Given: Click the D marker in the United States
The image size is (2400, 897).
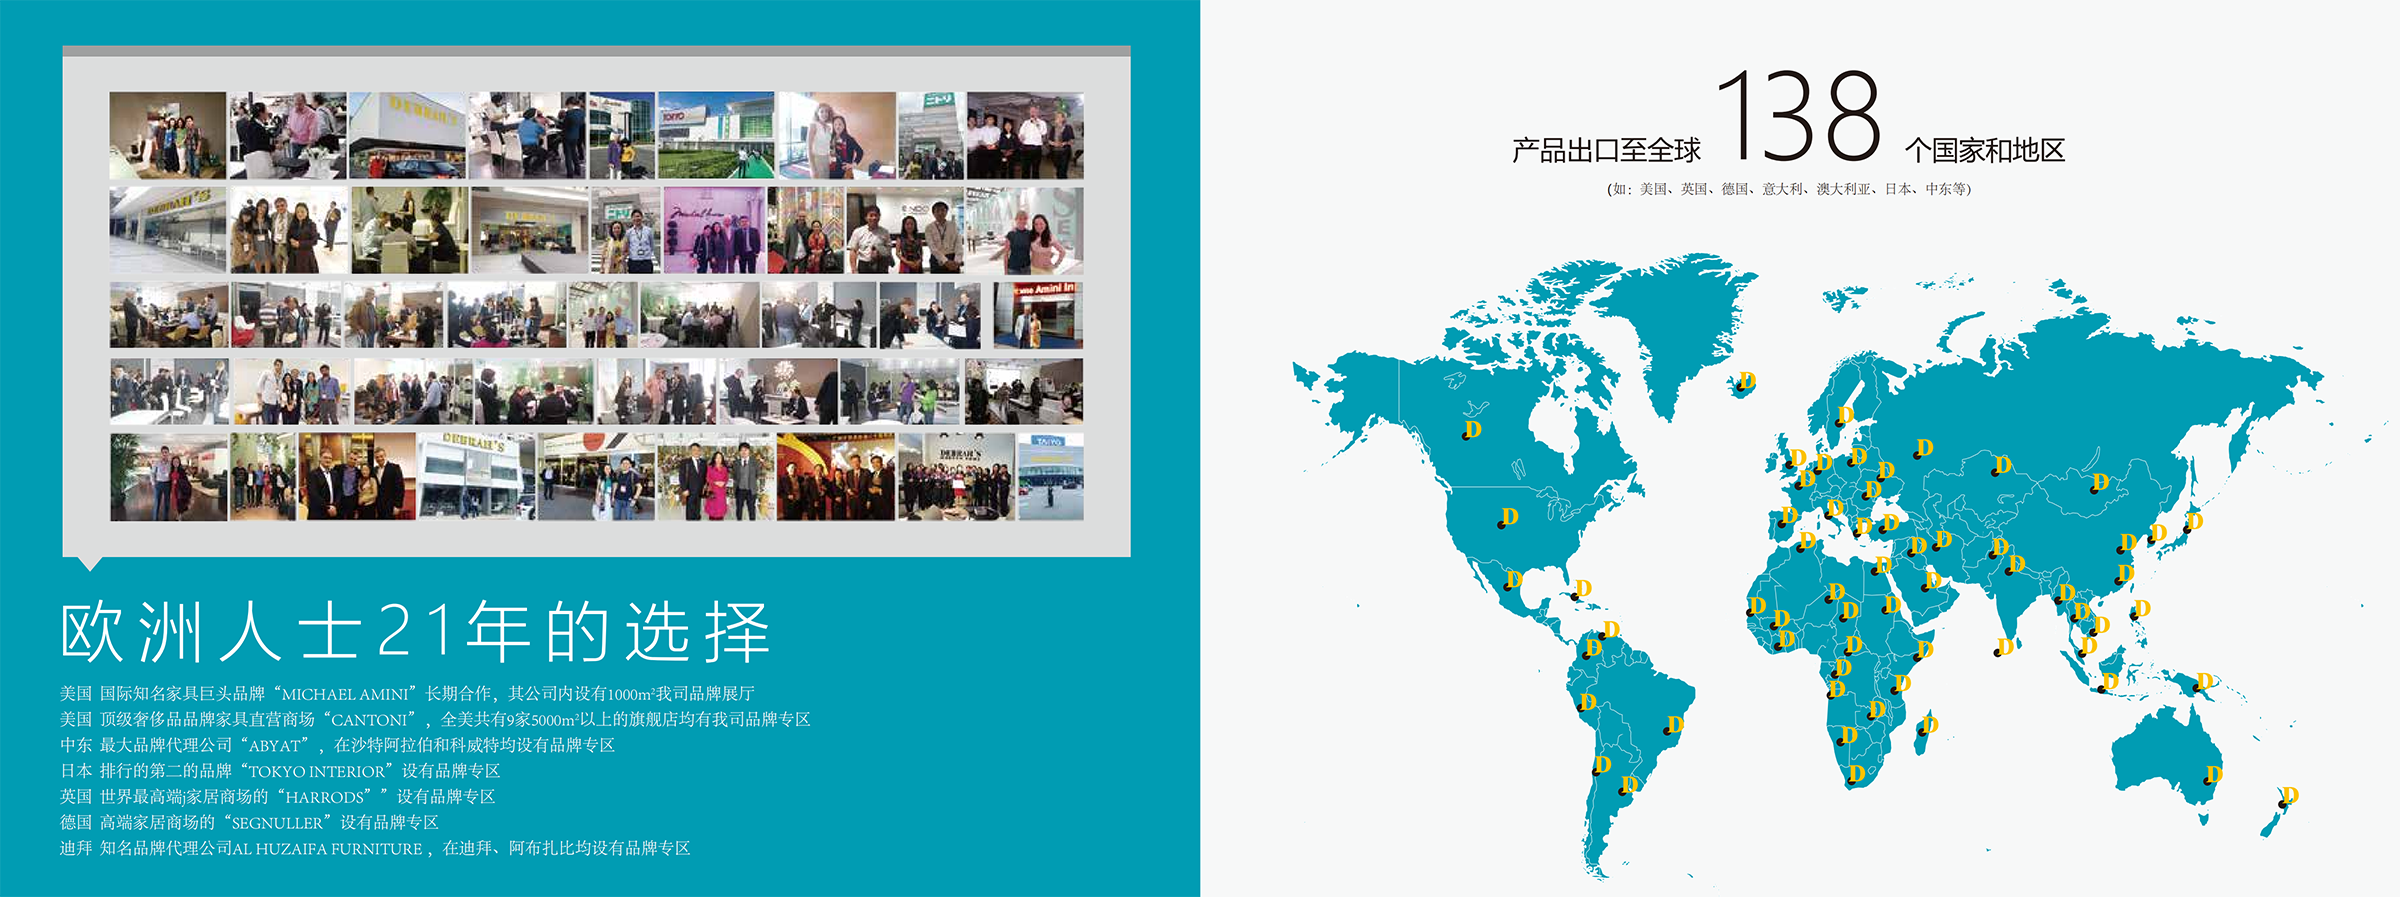Looking at the screenshot, I should pos(1509,517).
